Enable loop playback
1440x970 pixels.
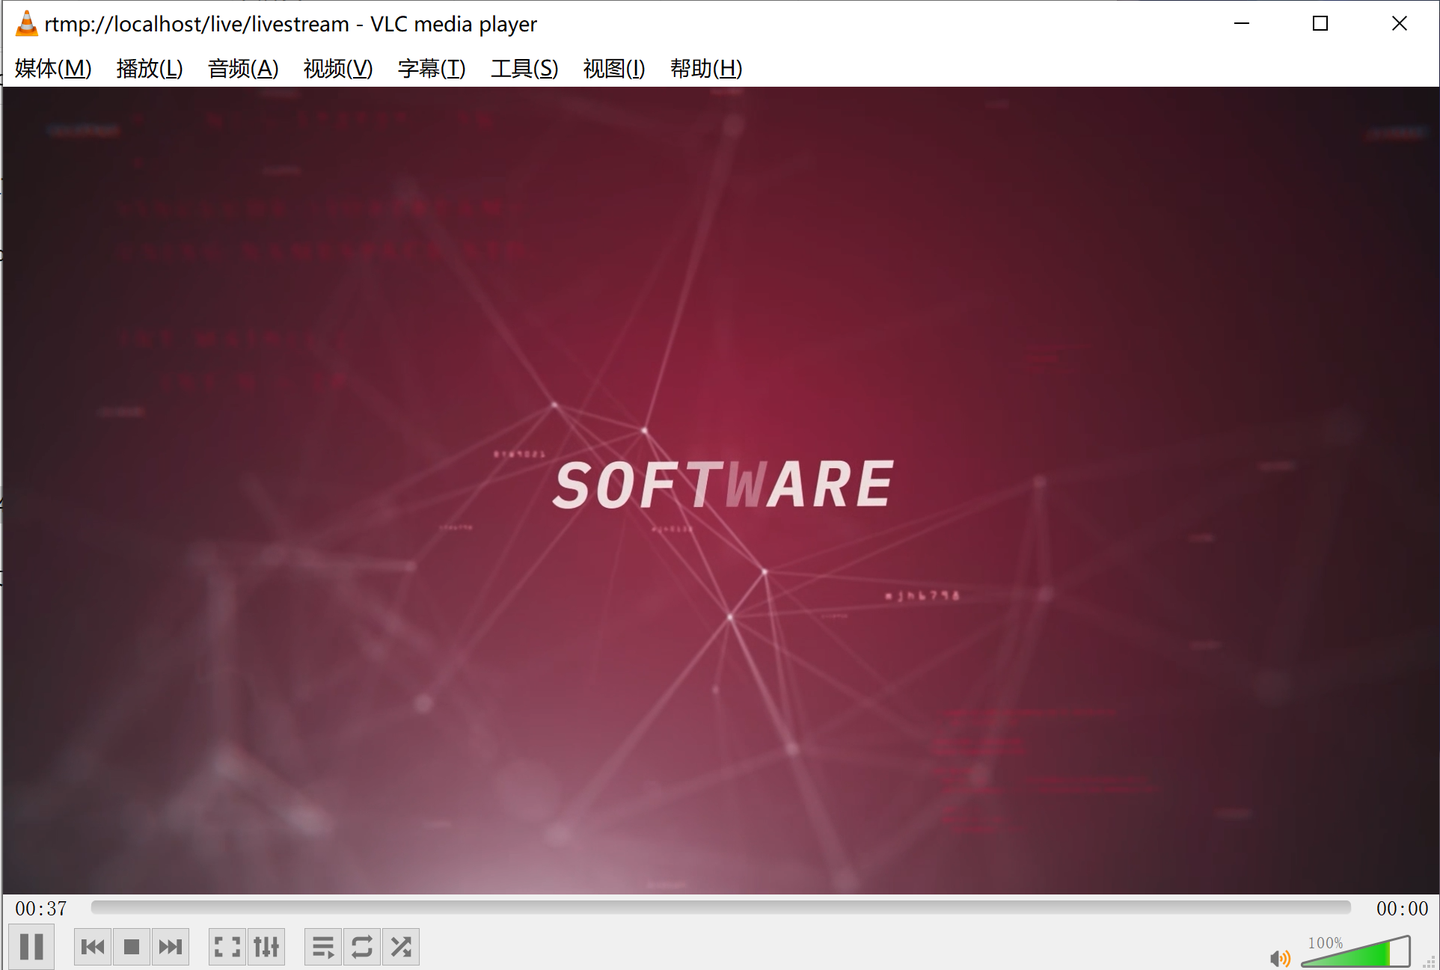click(x=361, y=946)
